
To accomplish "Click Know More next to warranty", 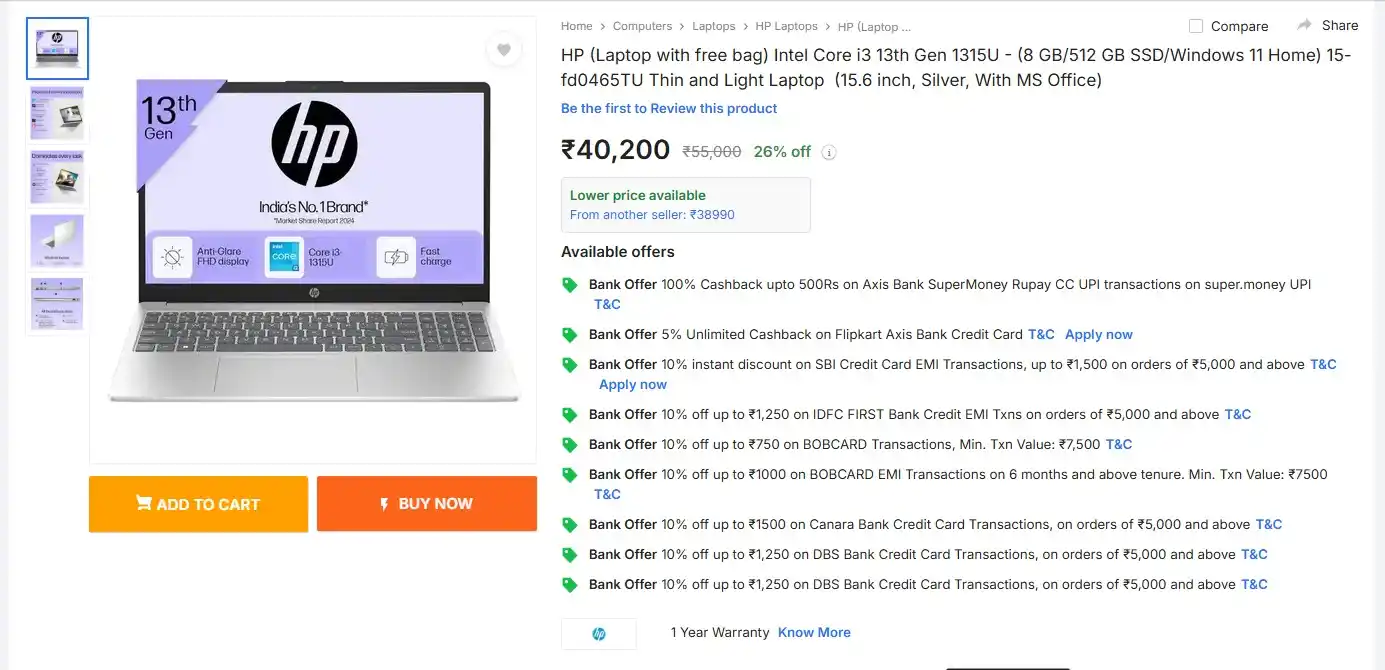I will 814,633.
